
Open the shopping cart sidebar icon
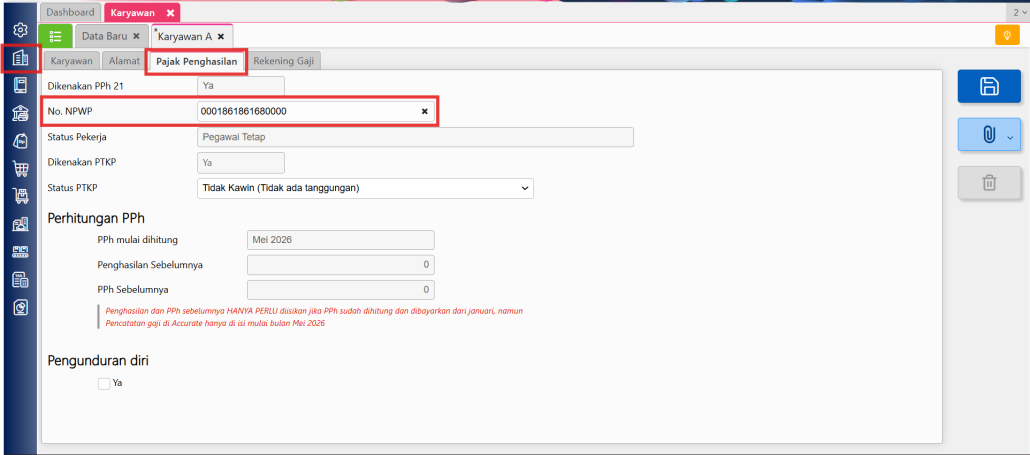click(20, 168)
